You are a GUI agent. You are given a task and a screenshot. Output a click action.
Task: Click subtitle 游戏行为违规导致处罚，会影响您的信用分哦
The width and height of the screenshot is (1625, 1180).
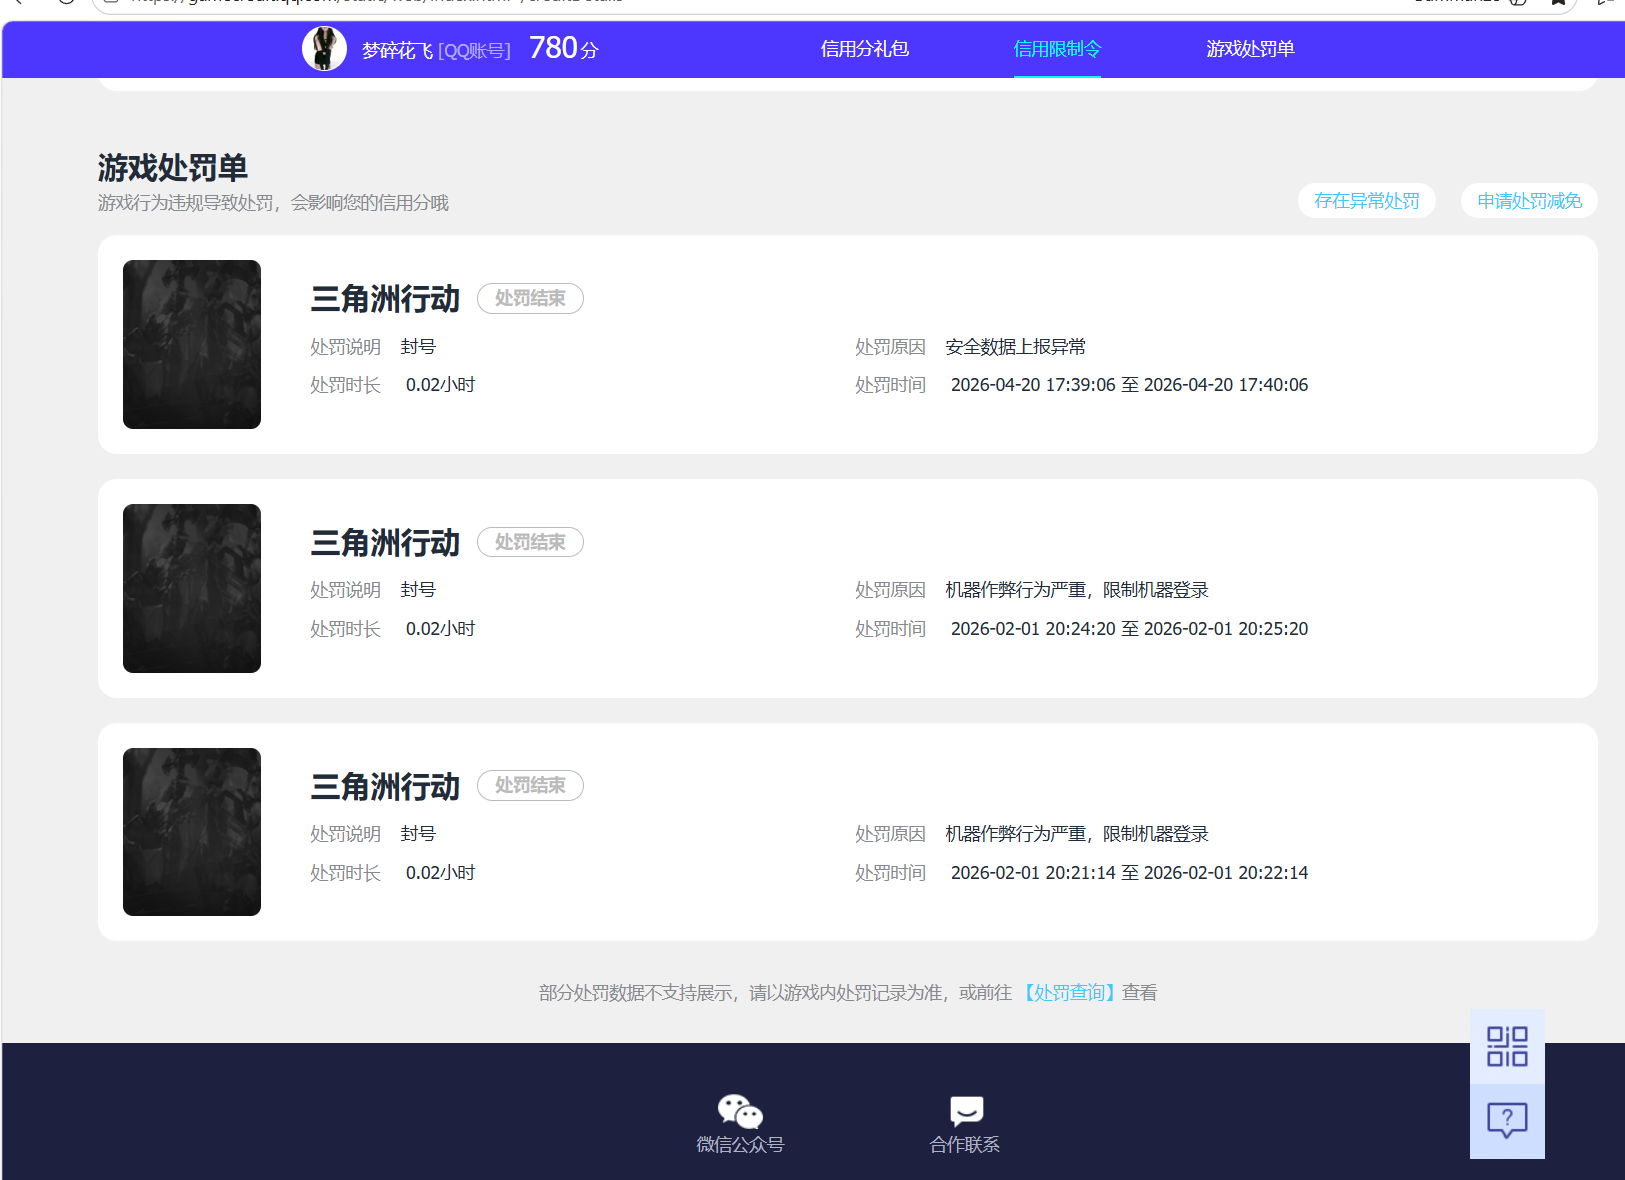tap(273, 203)
